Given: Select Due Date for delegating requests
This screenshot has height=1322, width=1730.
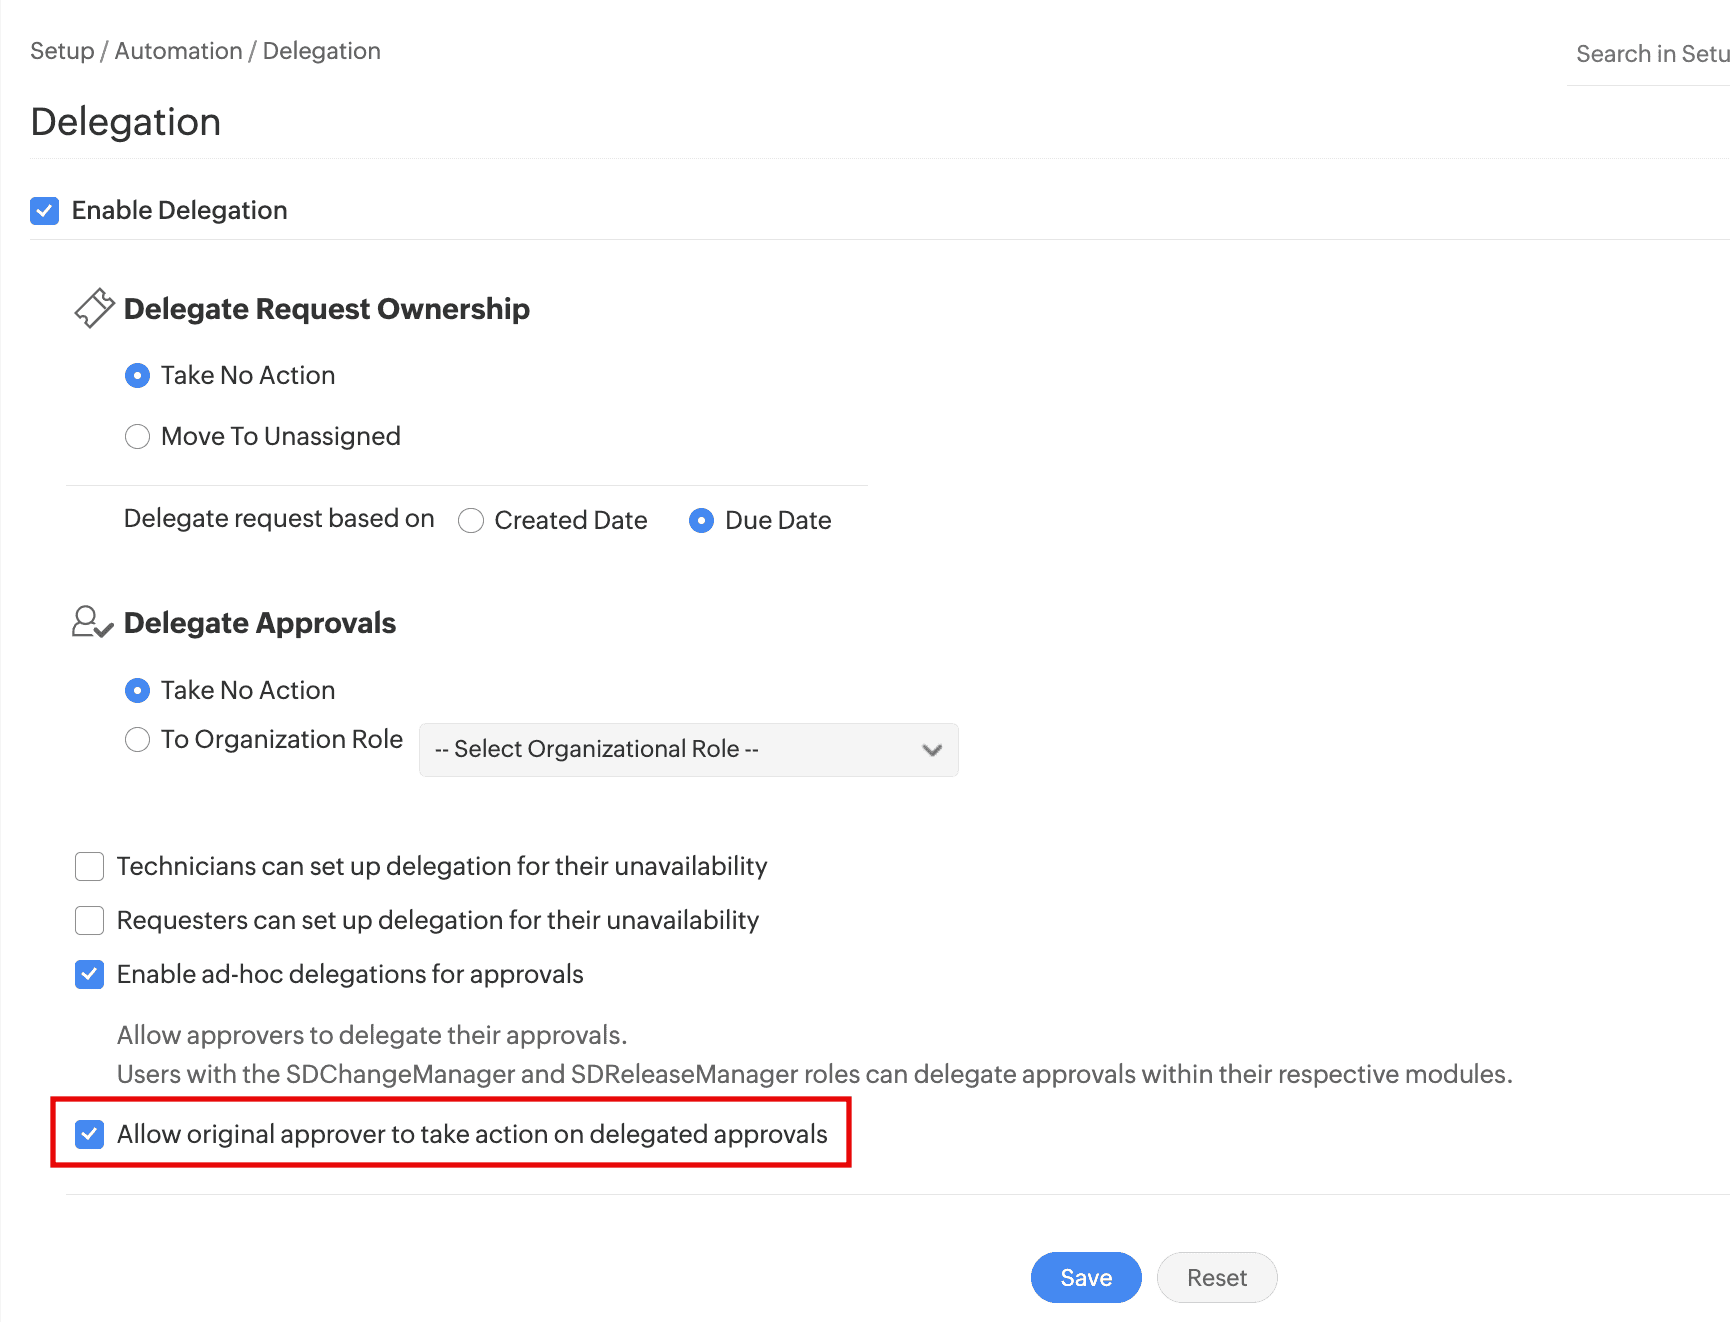Looking at the screenshot, I should (701, 520).
